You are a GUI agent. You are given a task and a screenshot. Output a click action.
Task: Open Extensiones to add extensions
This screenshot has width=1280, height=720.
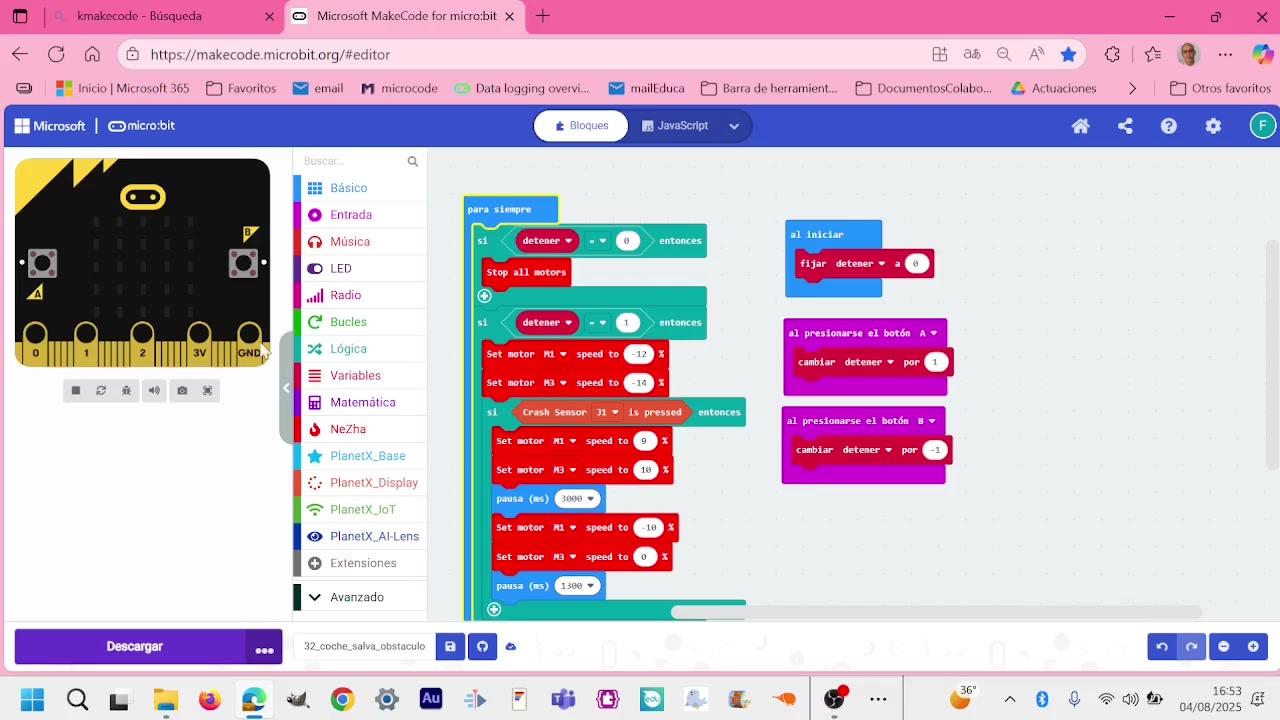(360, 563)
